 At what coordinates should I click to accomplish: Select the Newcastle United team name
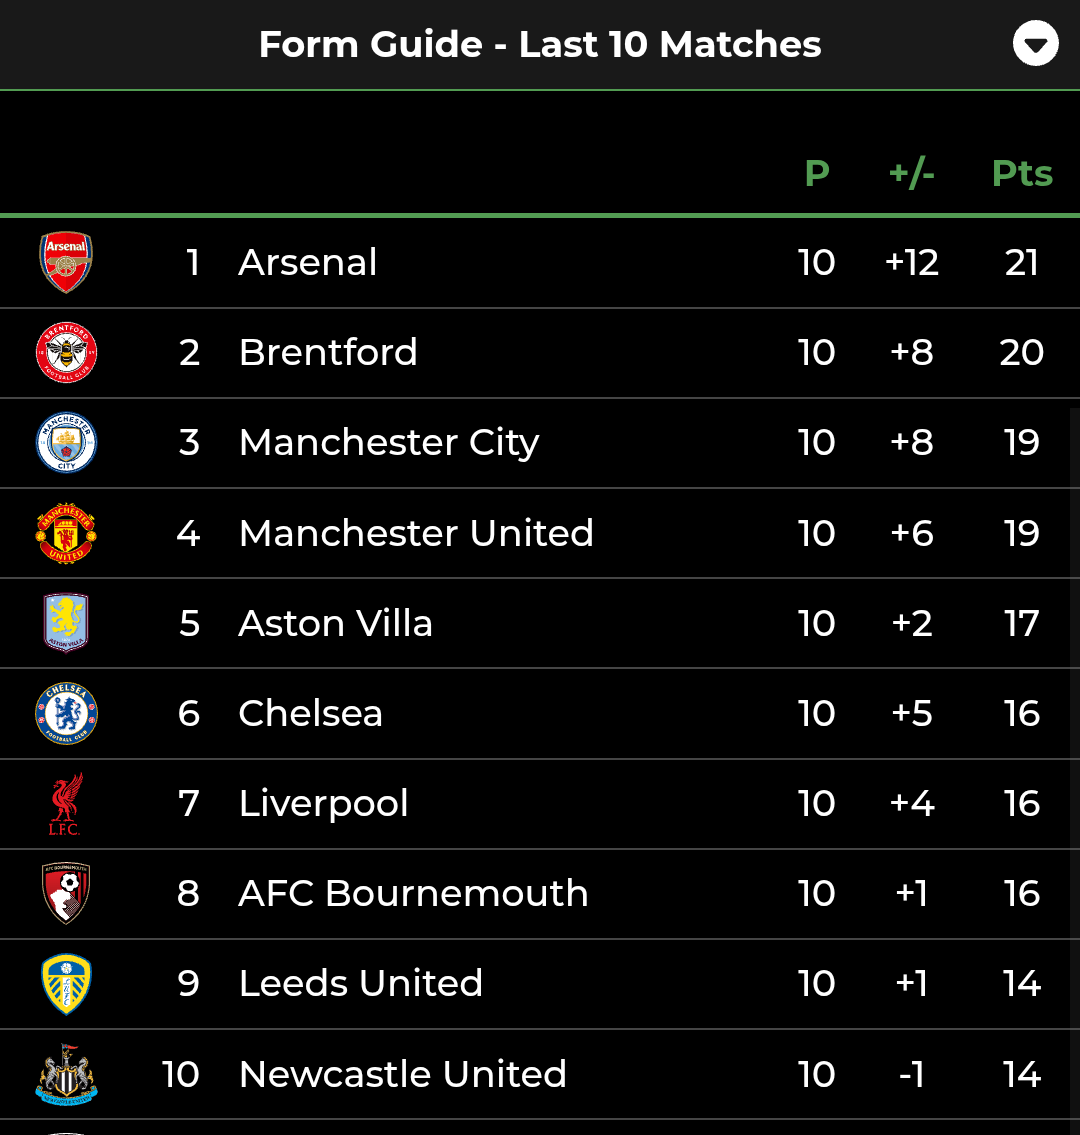(x=403, y=1074)
